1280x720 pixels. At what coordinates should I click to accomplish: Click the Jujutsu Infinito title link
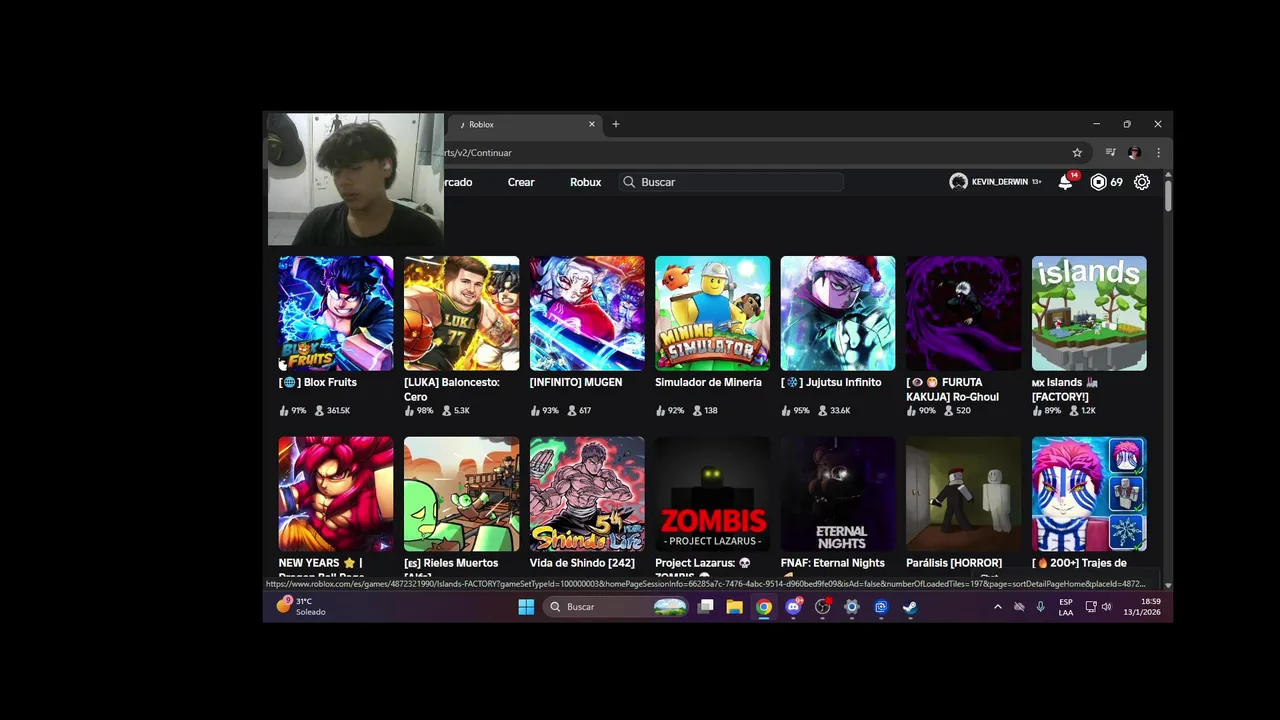[831, 382]
